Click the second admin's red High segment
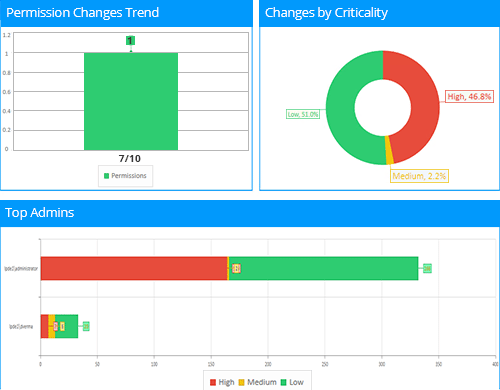Viewport: 500px width, 390px height. tap(44, 326)
